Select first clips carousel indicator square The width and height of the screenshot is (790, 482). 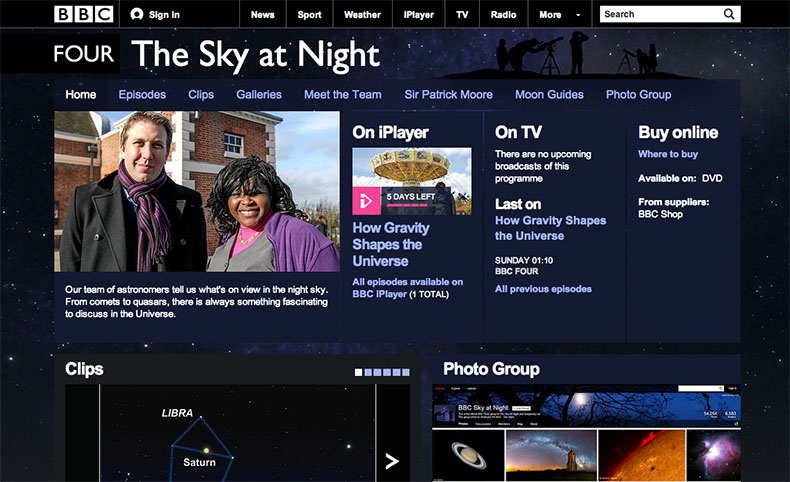point(359,372)
